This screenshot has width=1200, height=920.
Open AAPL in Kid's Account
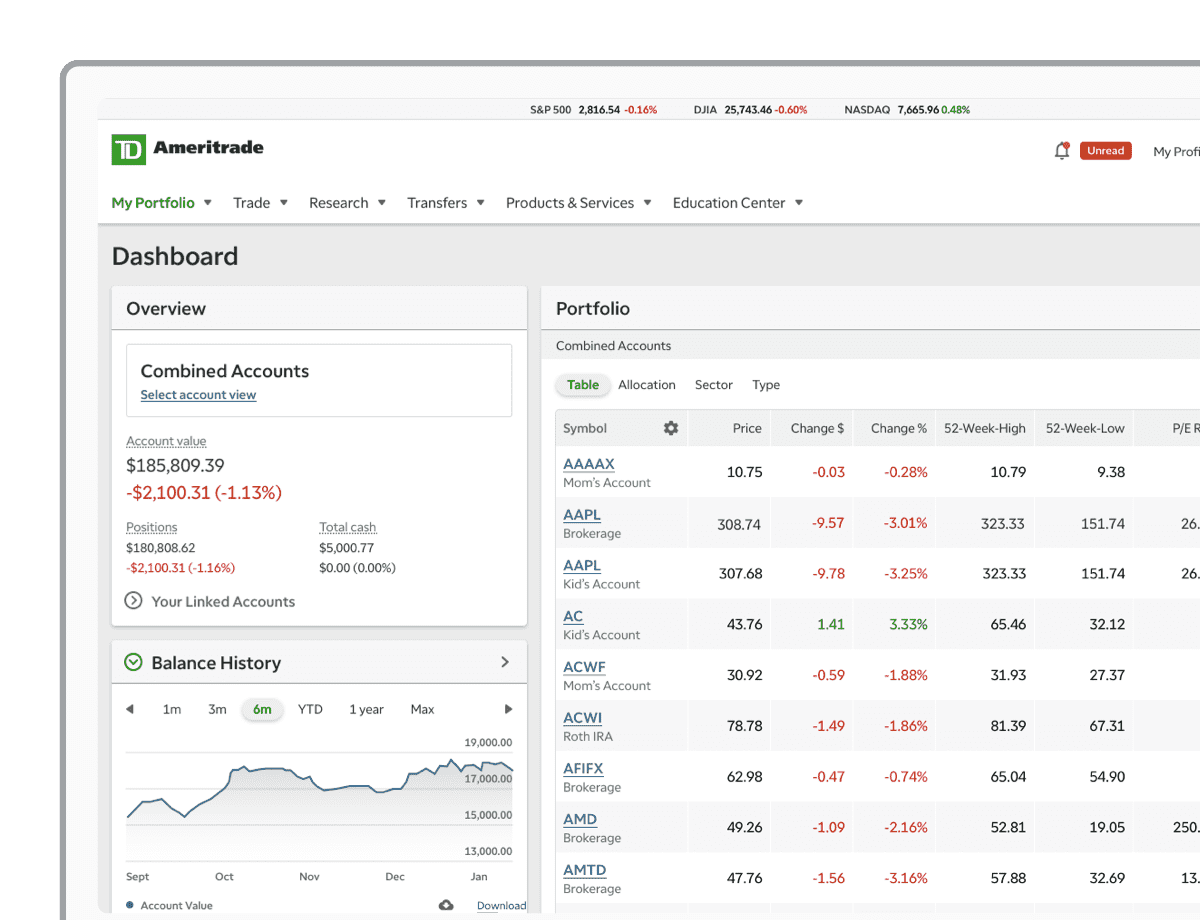pos(582,566)
